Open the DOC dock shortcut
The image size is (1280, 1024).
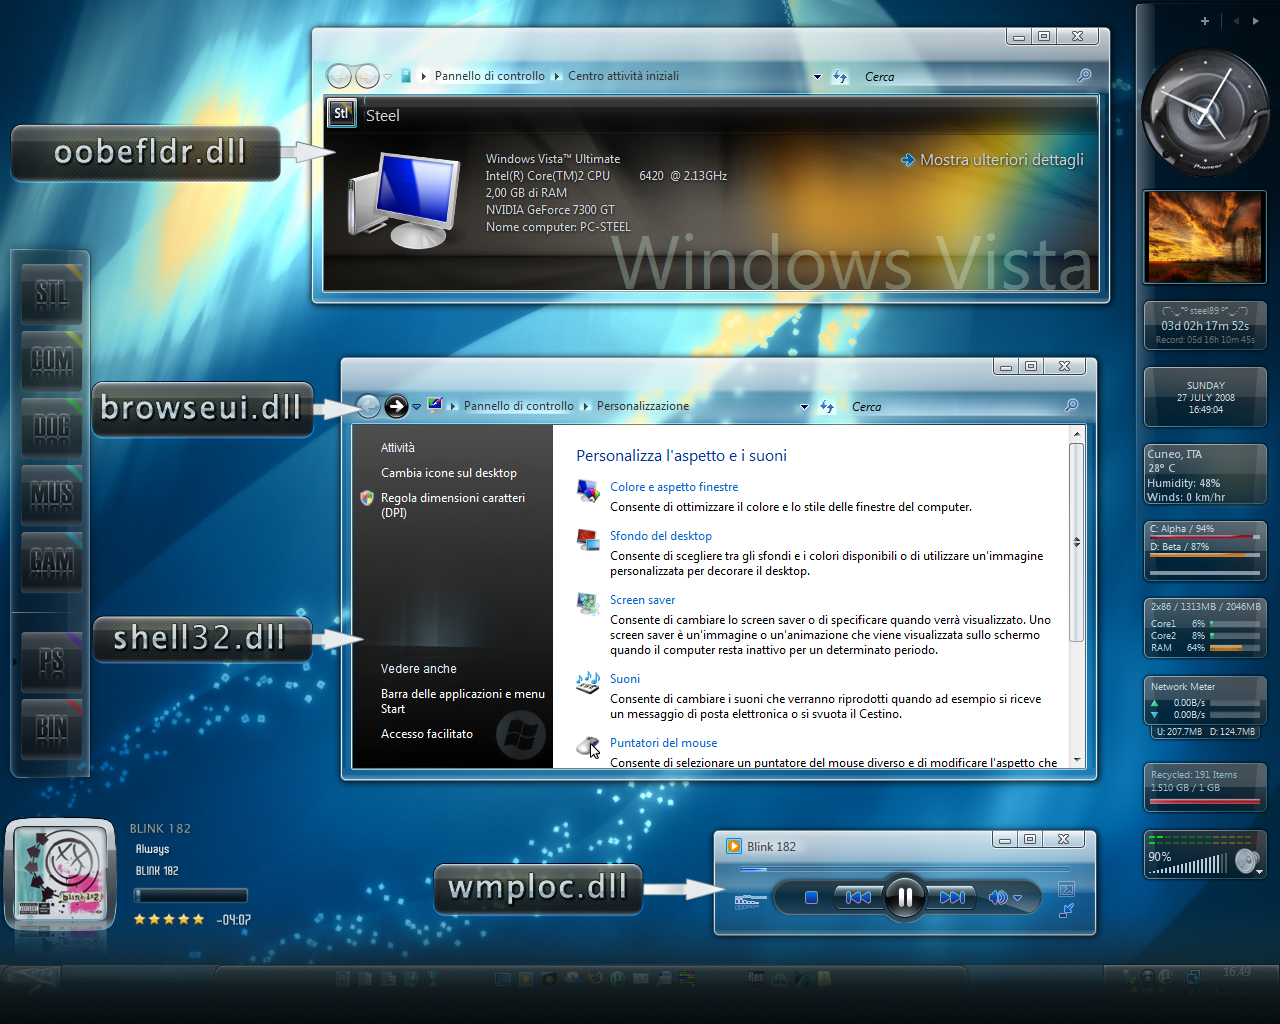52,428
